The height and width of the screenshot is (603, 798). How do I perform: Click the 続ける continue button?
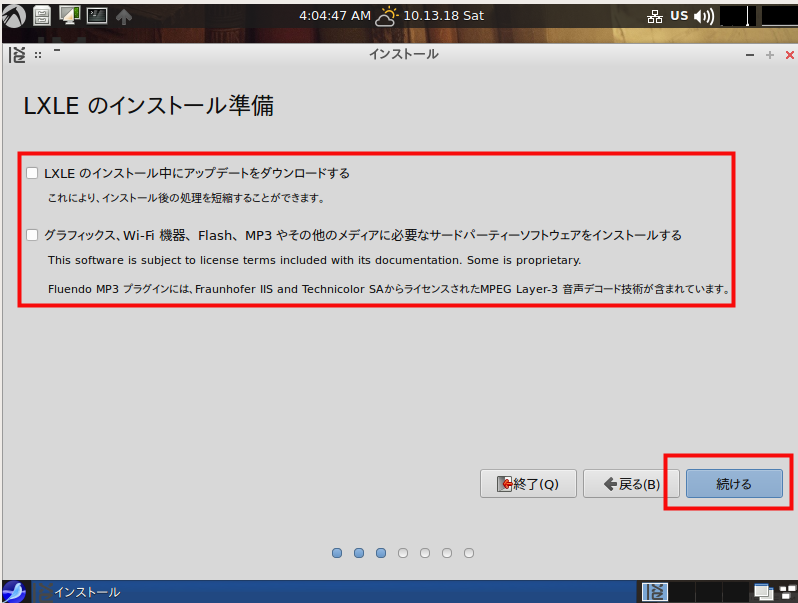[x=734, y=483]
